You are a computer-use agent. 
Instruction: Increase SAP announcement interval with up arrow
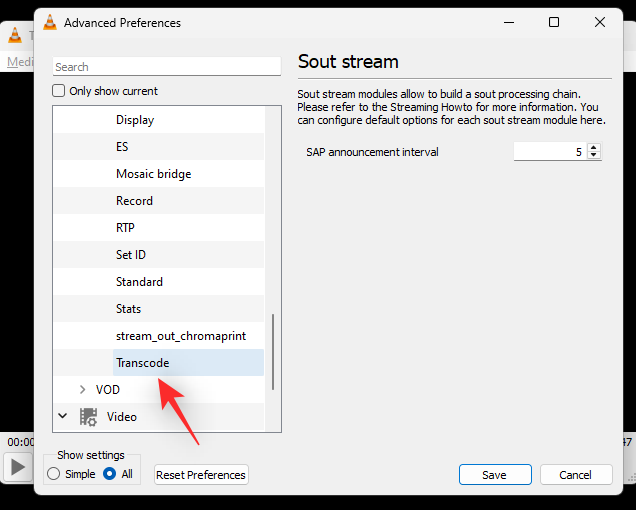(x=594, y=148)
